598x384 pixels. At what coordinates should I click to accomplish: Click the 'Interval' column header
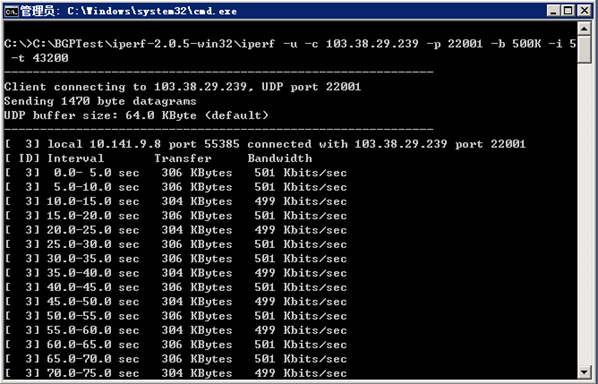tap(75, 159)
